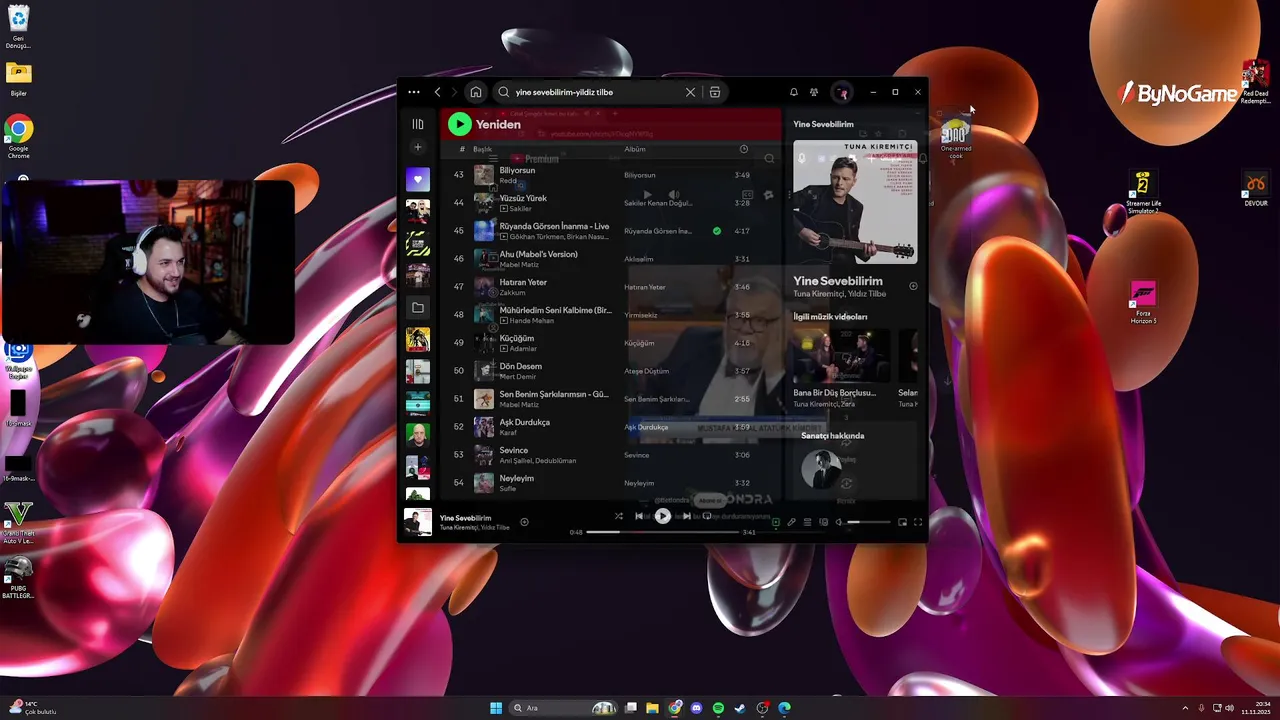This screenshot has height=720, width=1280.
Task: Open Spotify from the taskbar
Action: tap(718, 708)
